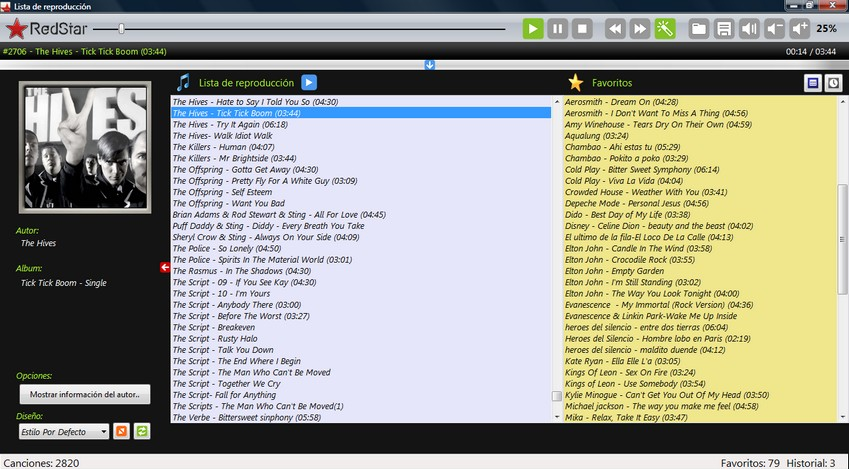Select favorite Amy Winehouse - Tears Dry On Their Own
This screenshot has height=469, width=849.
click(700, 124)
